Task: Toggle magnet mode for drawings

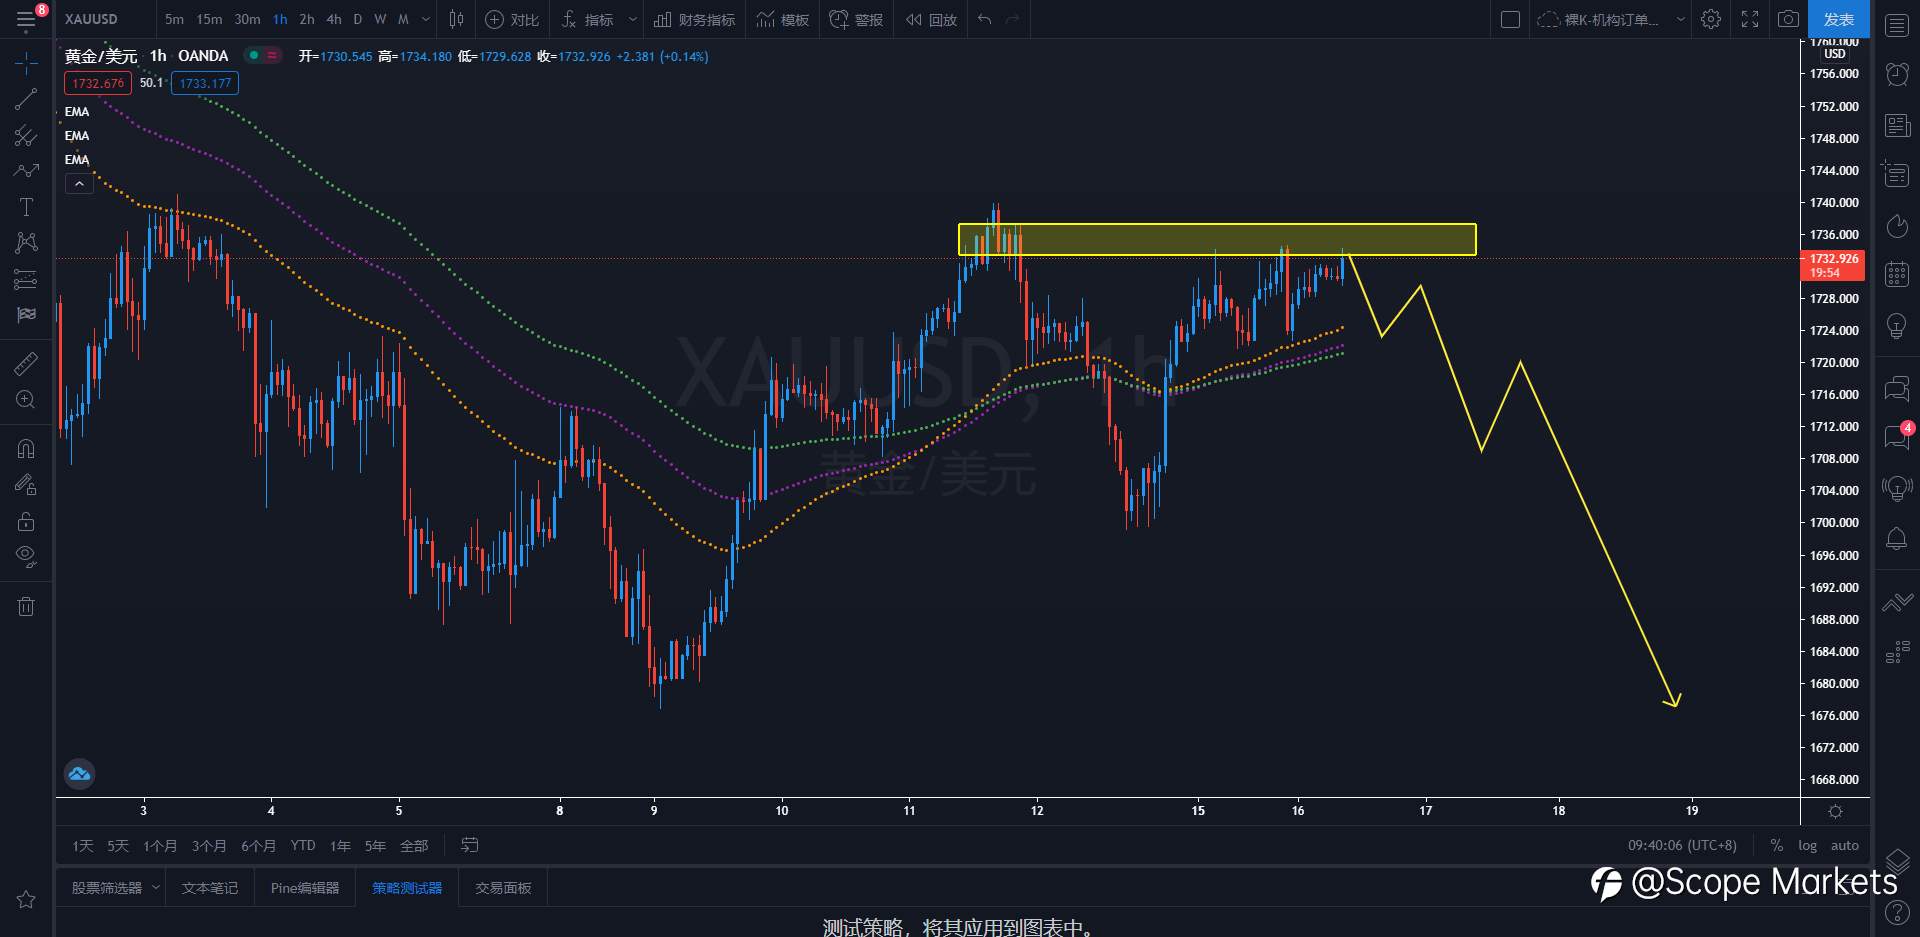Action: point(26,449)
